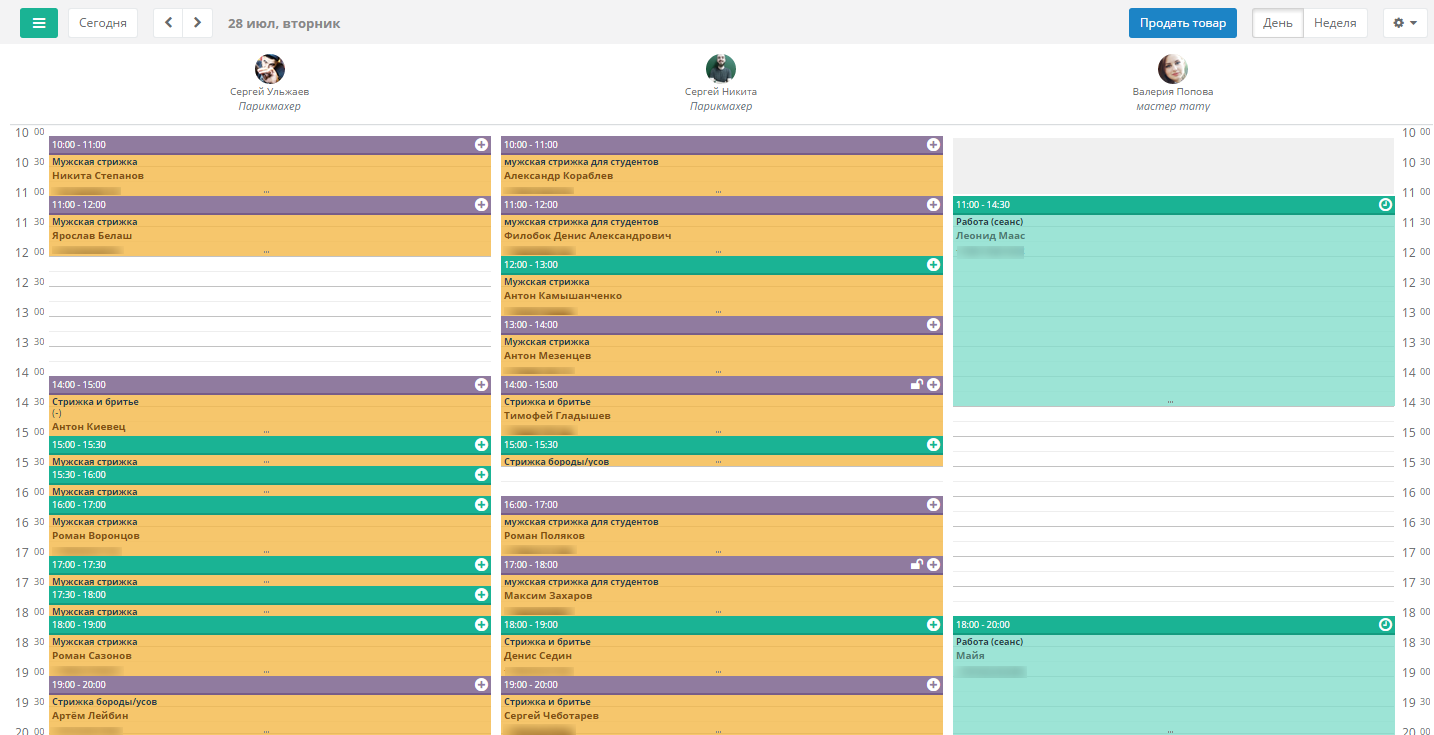Open the gear settings dropdown

point(1405,23)
